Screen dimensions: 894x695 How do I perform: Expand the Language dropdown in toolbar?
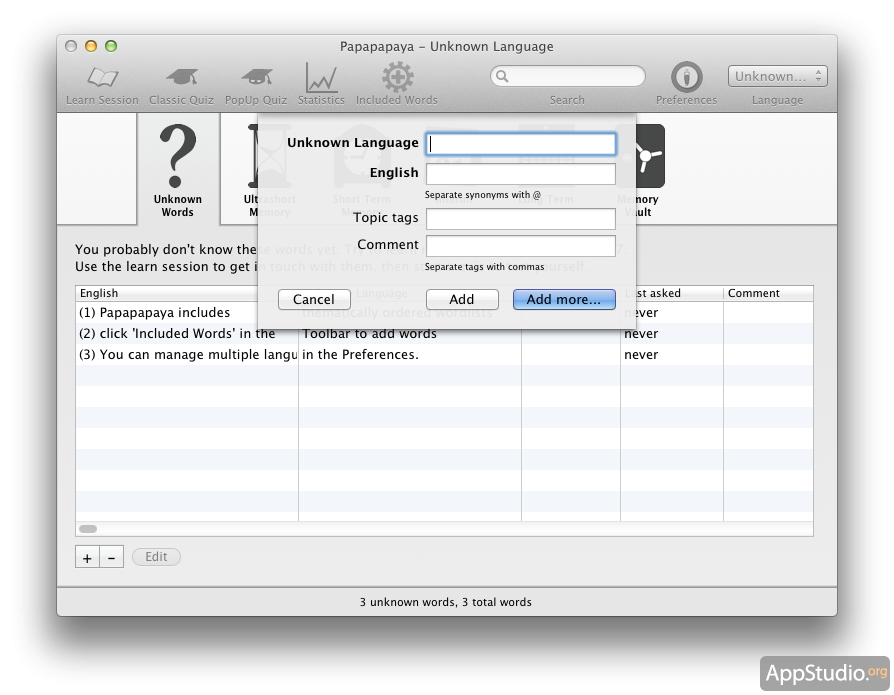click(x=778, y=76)
